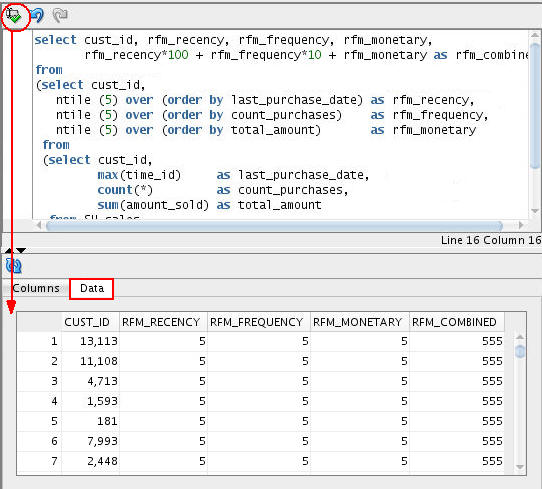Place cursor on 'sum' keyword in SQL editor
Screen dimensions: 542x489
pos(108,205)
